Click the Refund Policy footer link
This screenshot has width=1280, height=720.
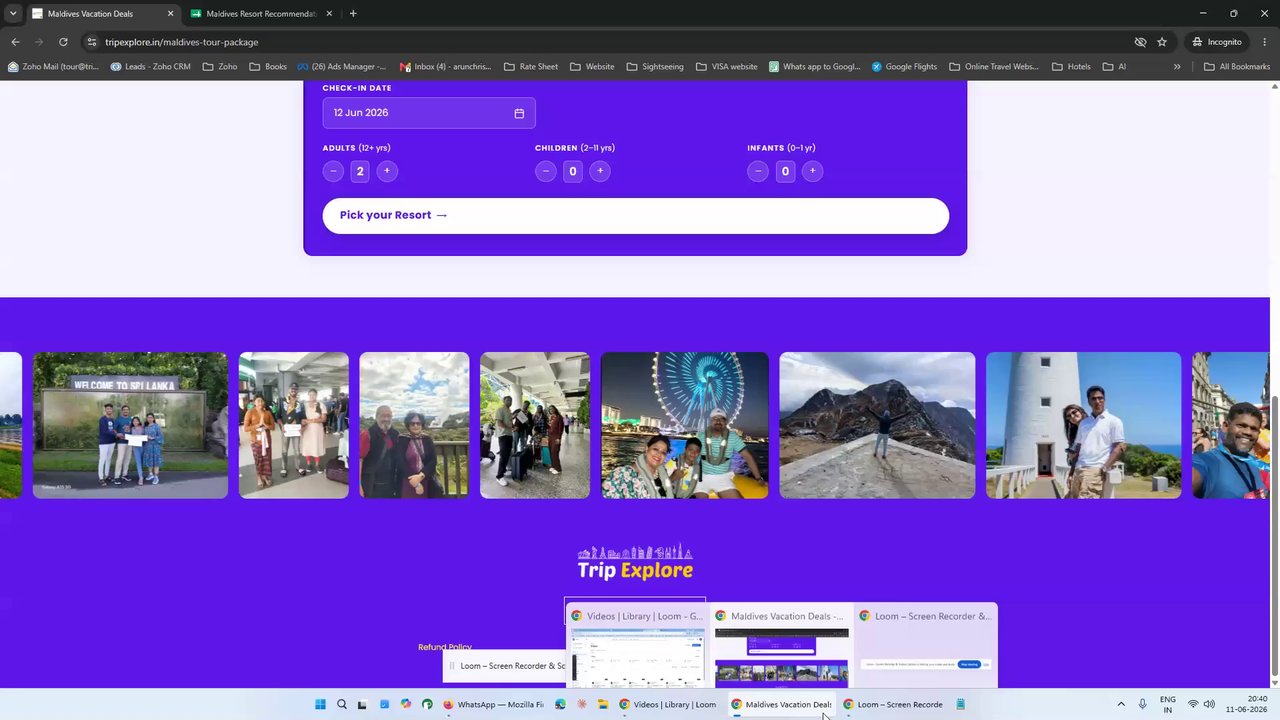[x=445, y=647]
